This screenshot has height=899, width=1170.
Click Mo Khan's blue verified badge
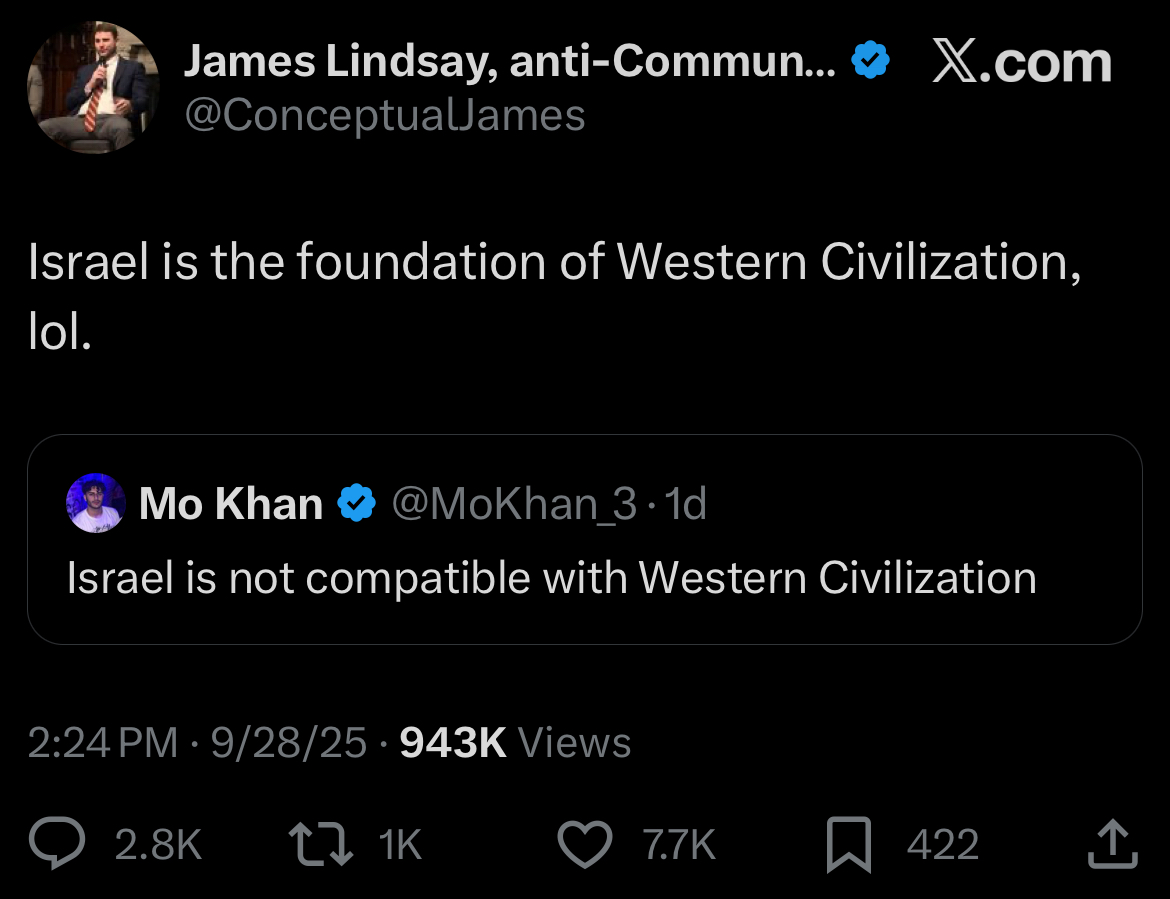(x=356, y=503)
